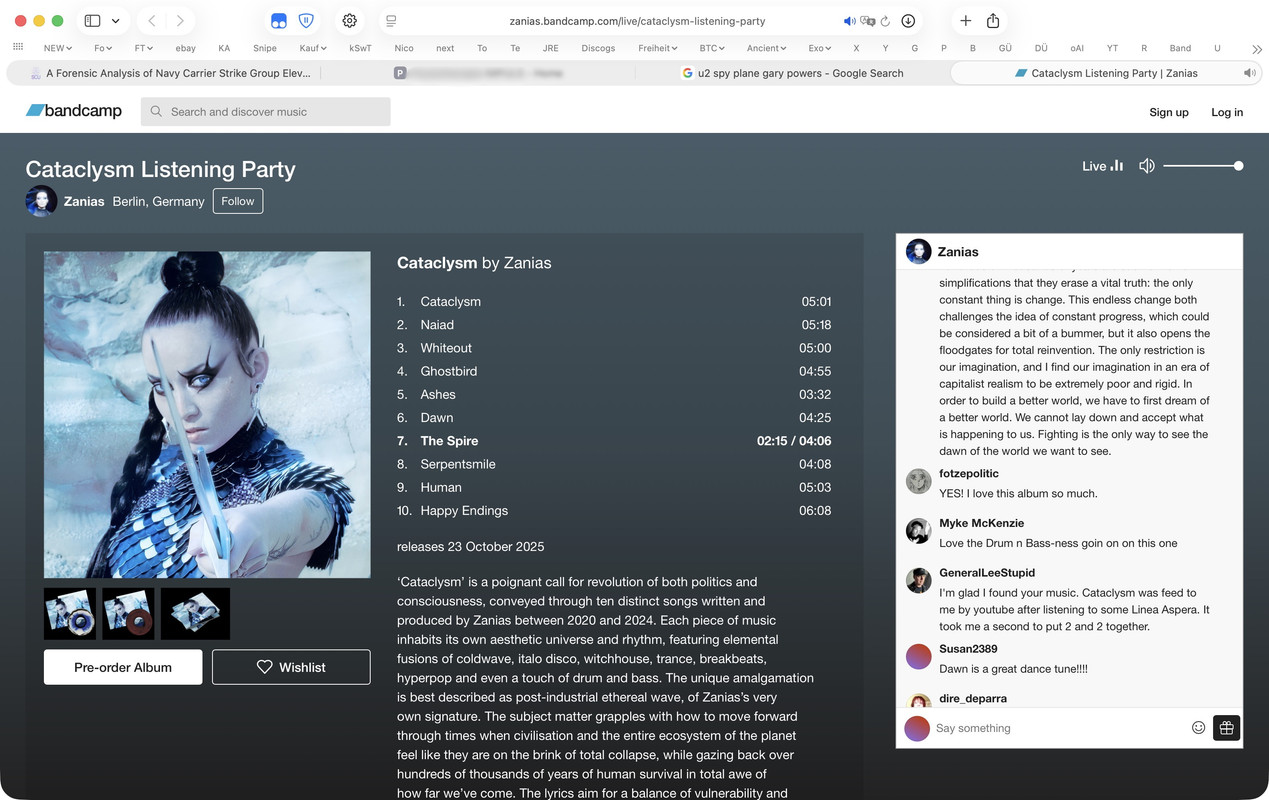Open the ebay bookmark
This screenshot has width=1269, height=800.
(185, 48)
